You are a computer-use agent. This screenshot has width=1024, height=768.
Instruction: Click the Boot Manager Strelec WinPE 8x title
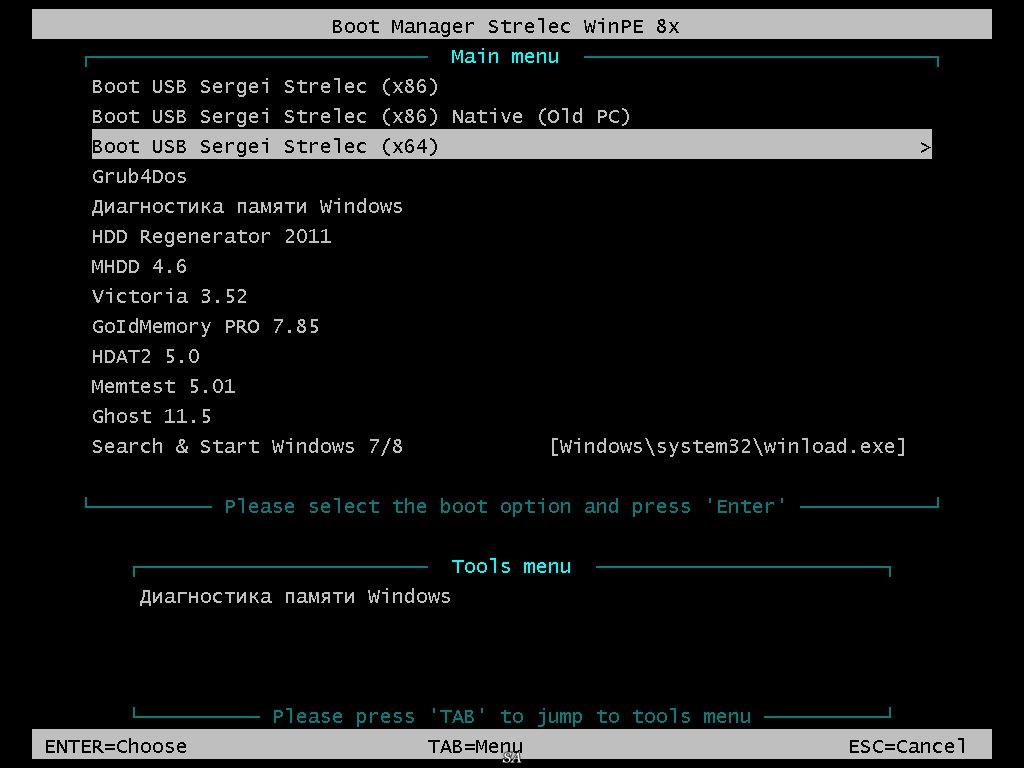[x=505, y=27]
